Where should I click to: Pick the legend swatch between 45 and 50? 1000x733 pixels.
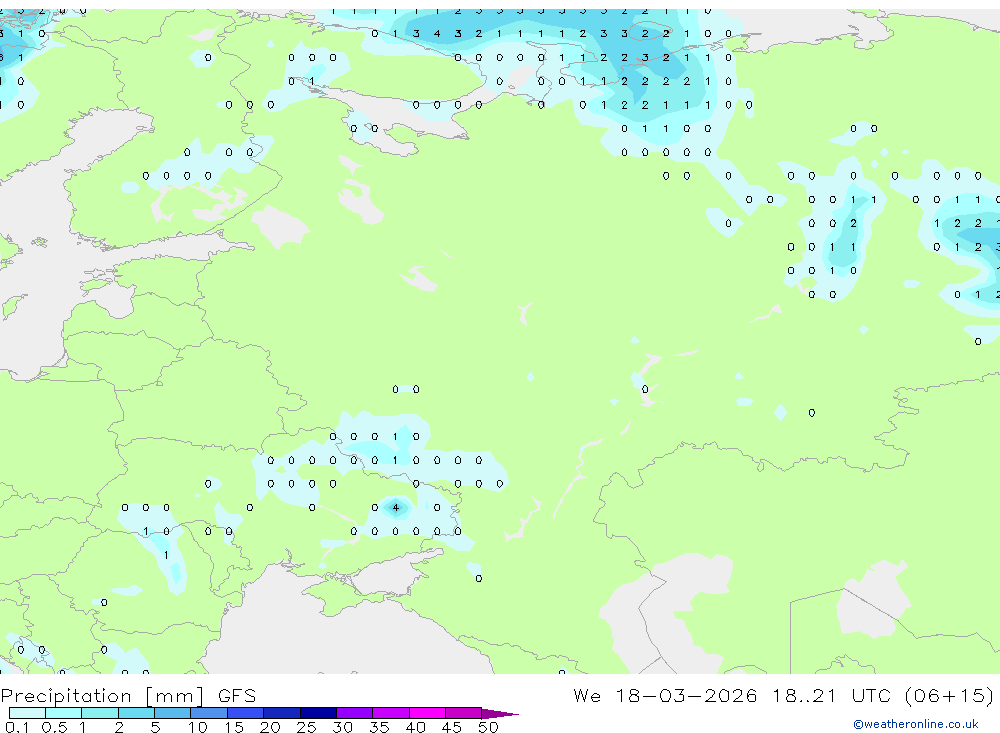463,713
